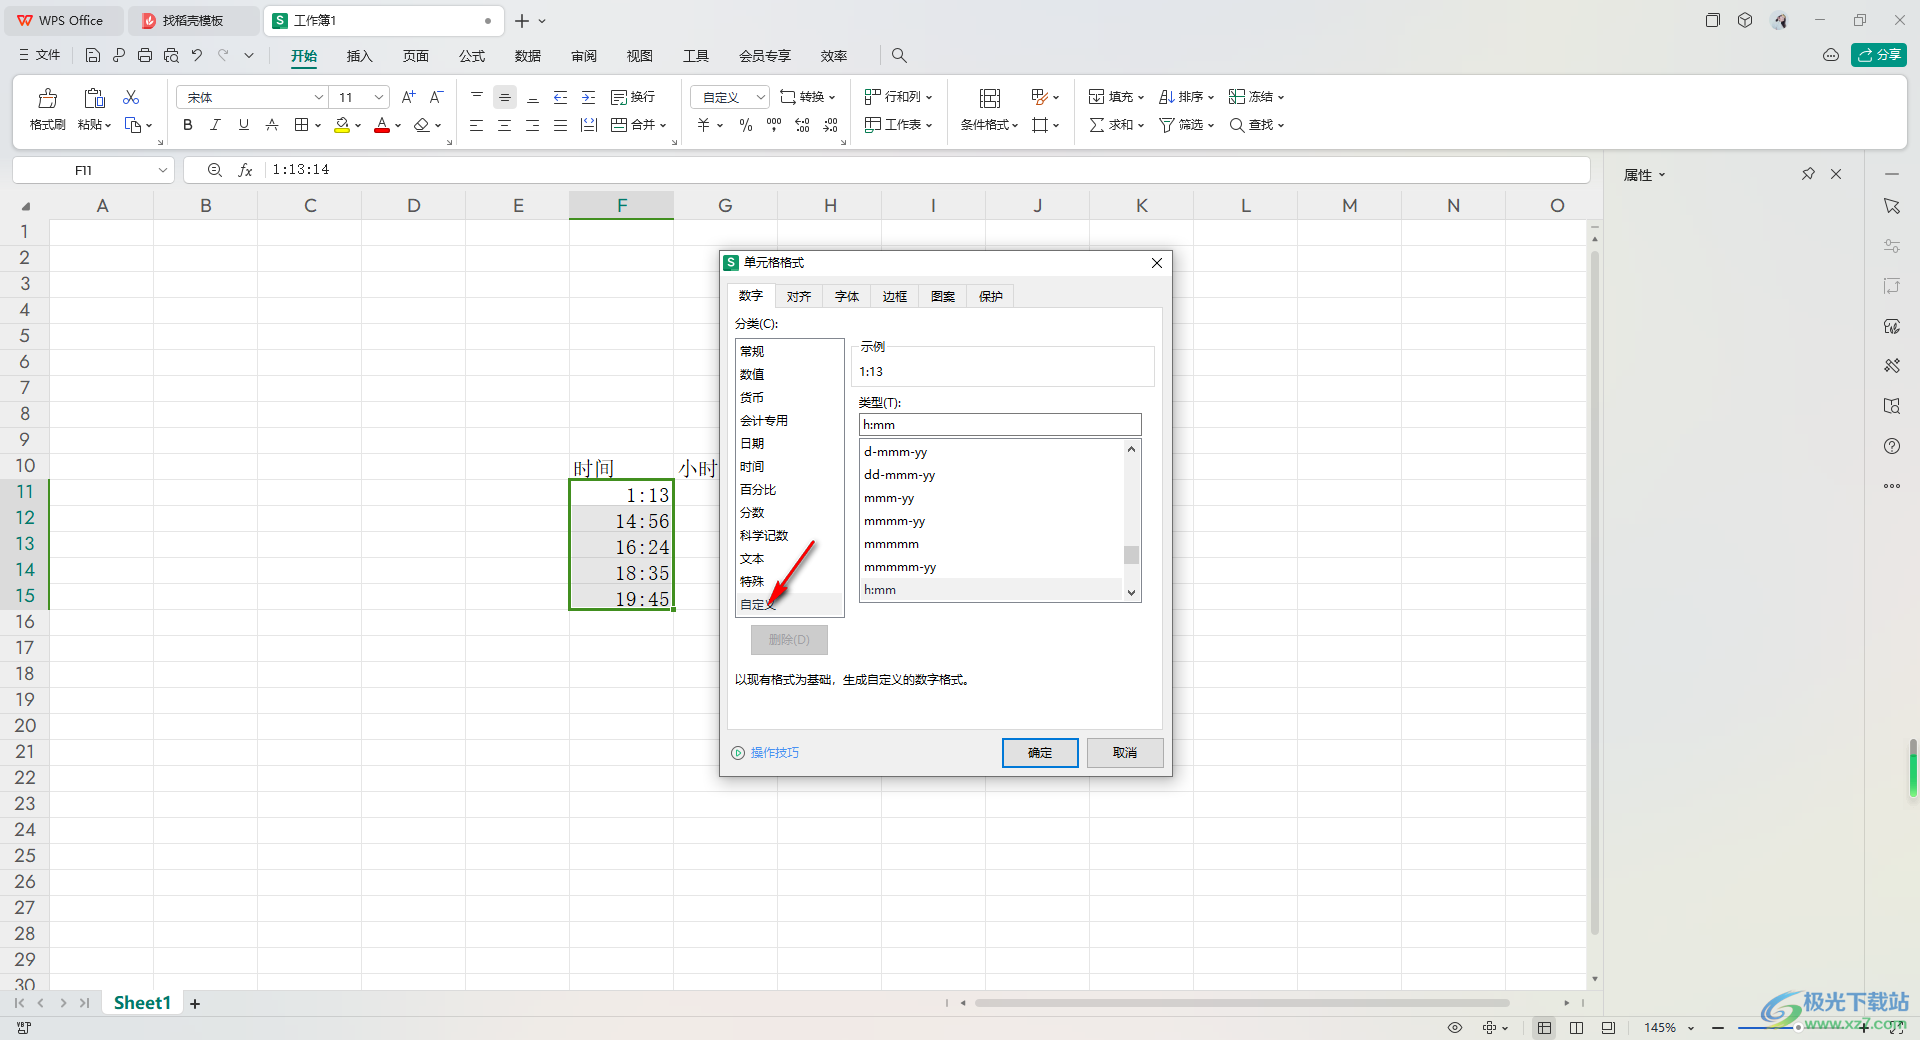
Task: Click the ribbon search magnifier icon
Action: 899,56
